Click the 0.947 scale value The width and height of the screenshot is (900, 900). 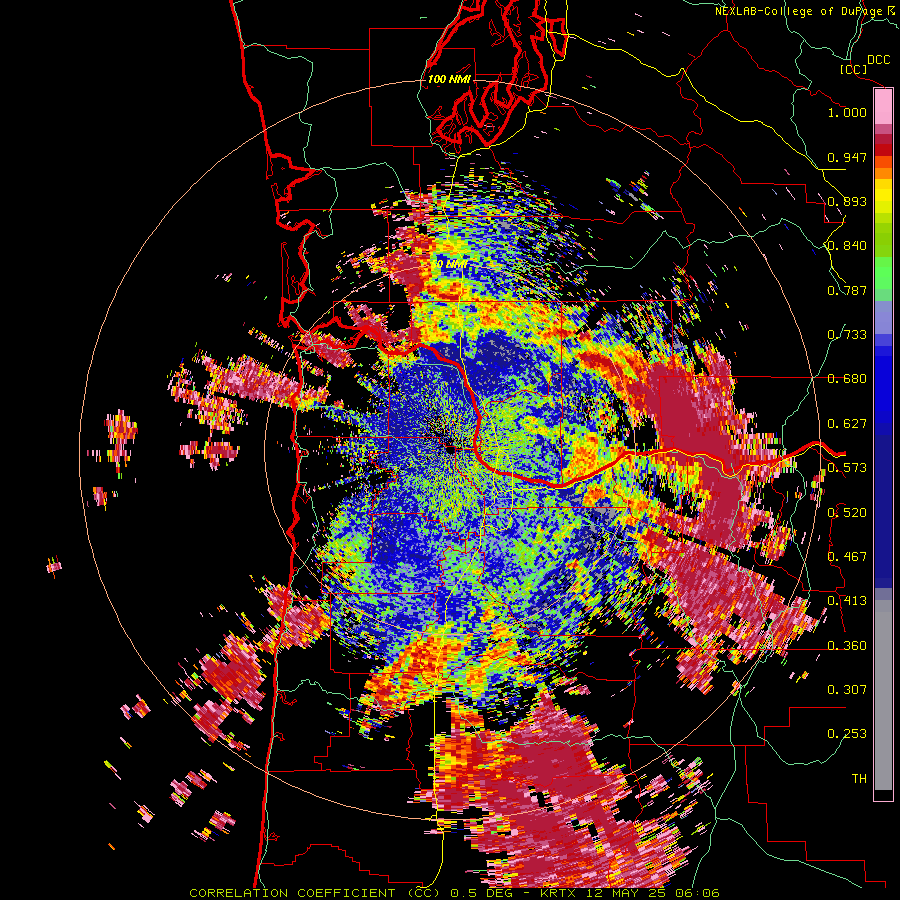[x=847, y=157]
